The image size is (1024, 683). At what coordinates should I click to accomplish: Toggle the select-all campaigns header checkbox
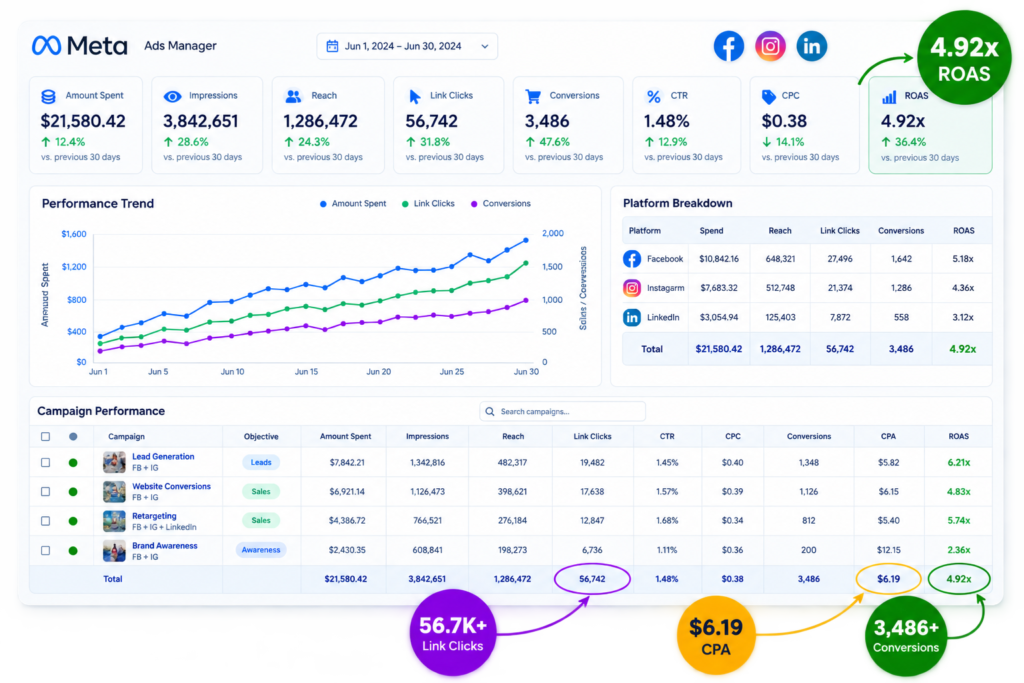pos(45,436)
